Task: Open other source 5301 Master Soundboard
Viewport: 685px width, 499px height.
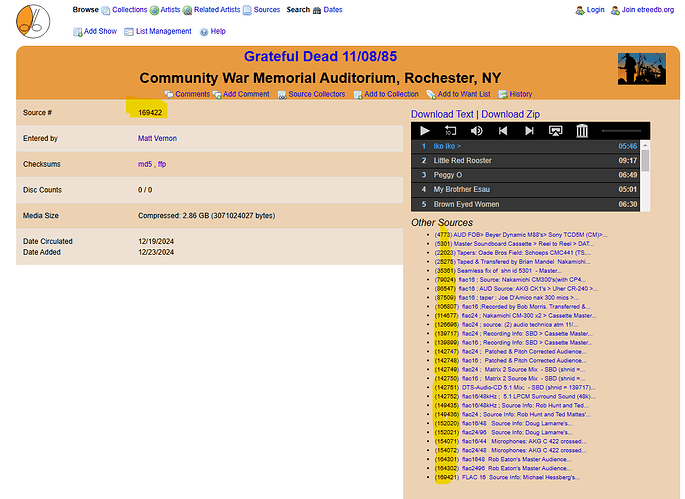Action: point(514,244)
